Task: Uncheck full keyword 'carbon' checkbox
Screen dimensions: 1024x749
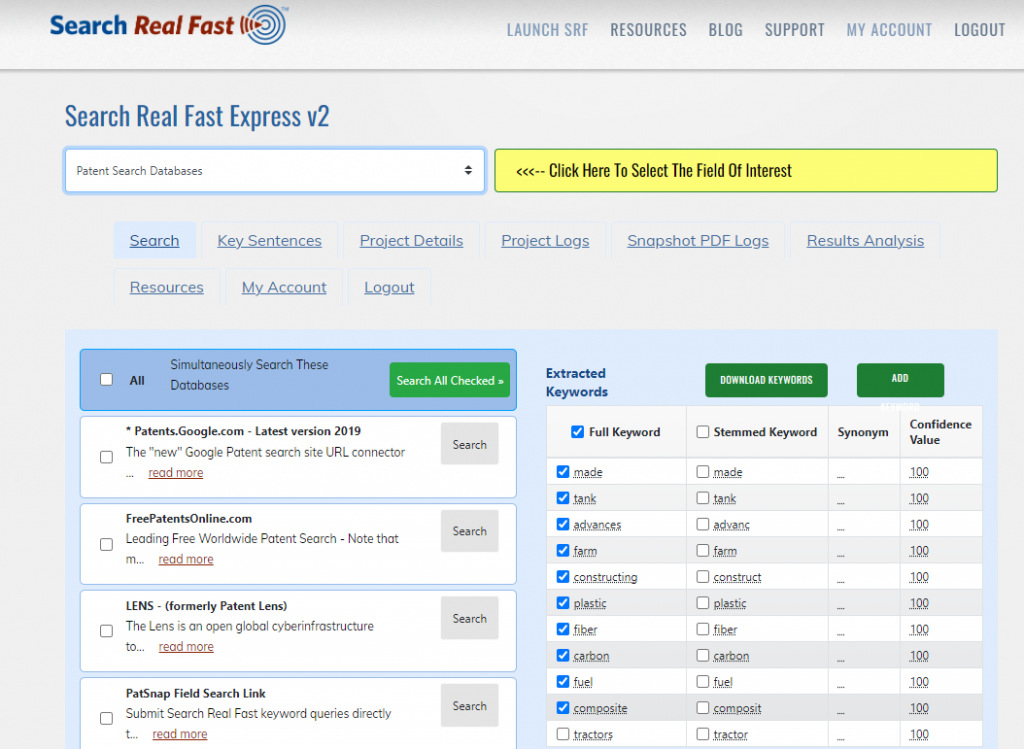Action: pos(563,655)
